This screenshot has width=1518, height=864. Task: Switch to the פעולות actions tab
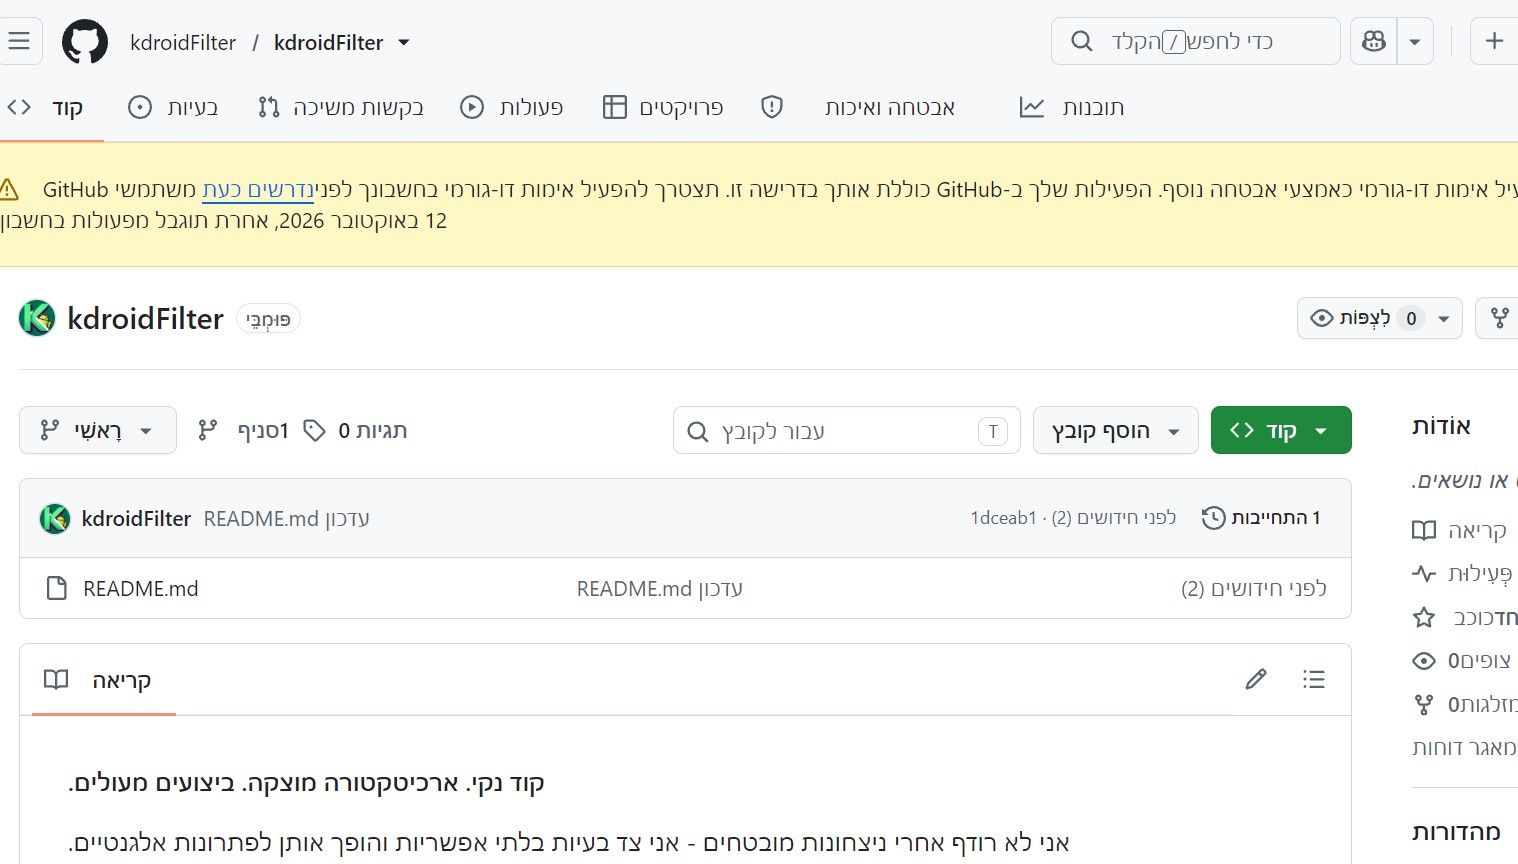tap(512, 107)
